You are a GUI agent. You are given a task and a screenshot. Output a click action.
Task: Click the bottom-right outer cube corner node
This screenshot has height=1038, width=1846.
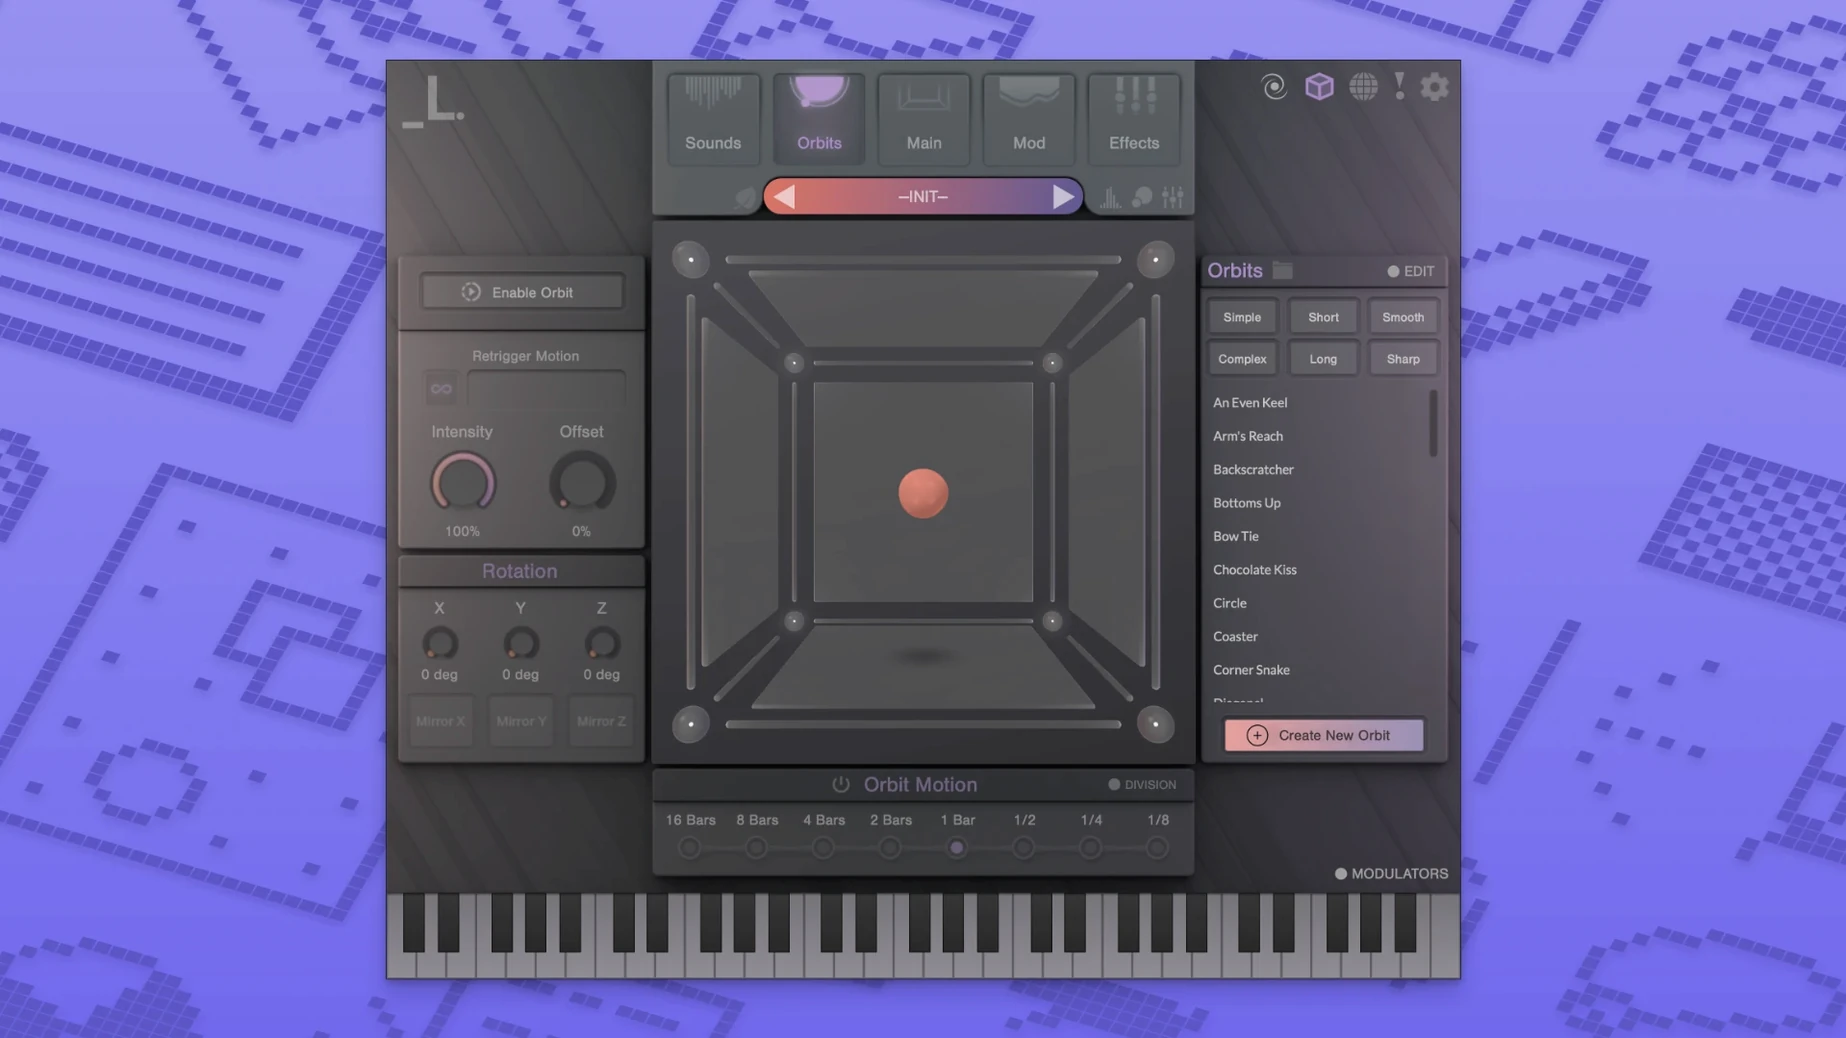pyautogui.click(x=1155, y=724)
